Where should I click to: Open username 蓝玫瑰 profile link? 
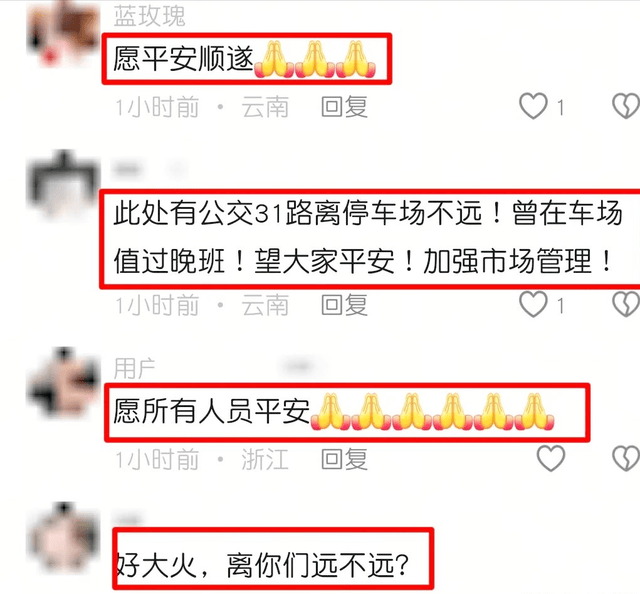[x=149, y=16]
